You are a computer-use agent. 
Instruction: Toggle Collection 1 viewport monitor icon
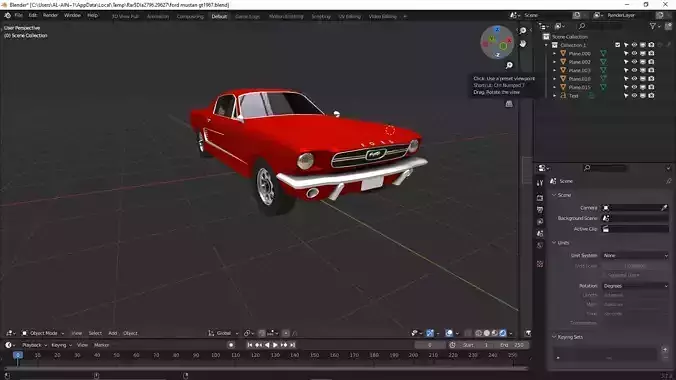point(643,45)
